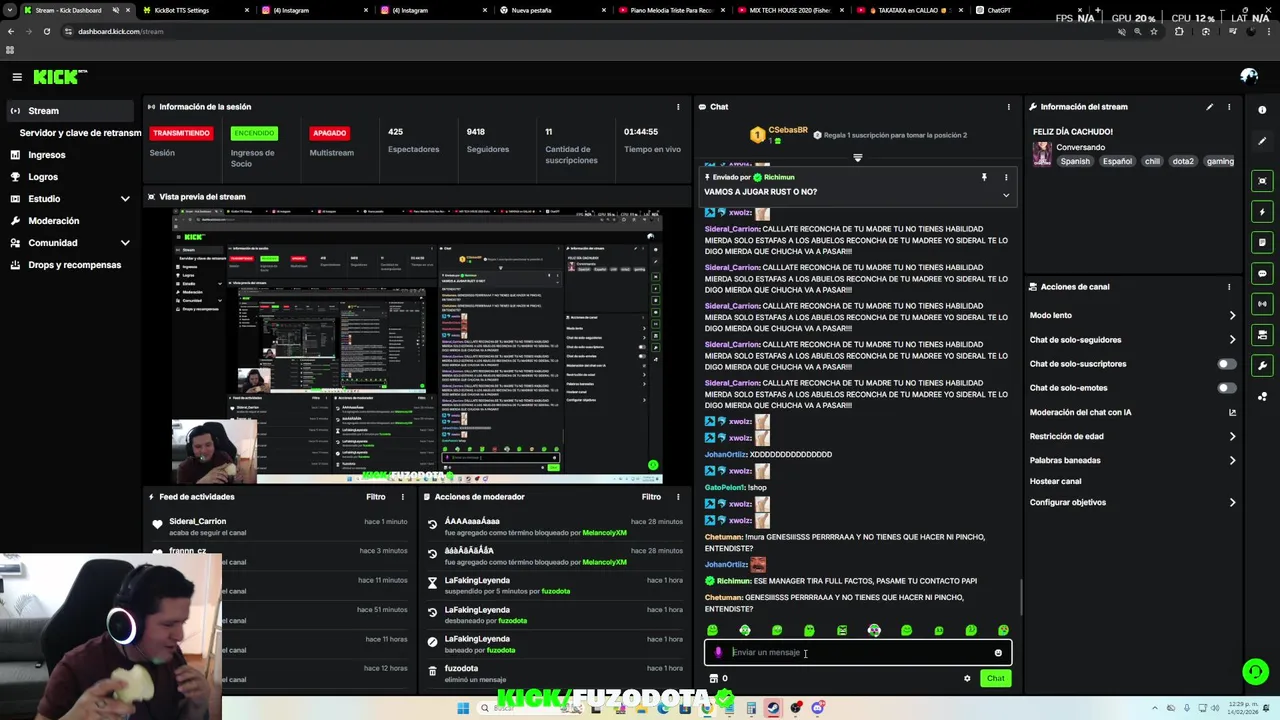Click the chat panel scrollbar
The height and width of the screenshot is (720, 1280).
click(x=1020, y=598)
